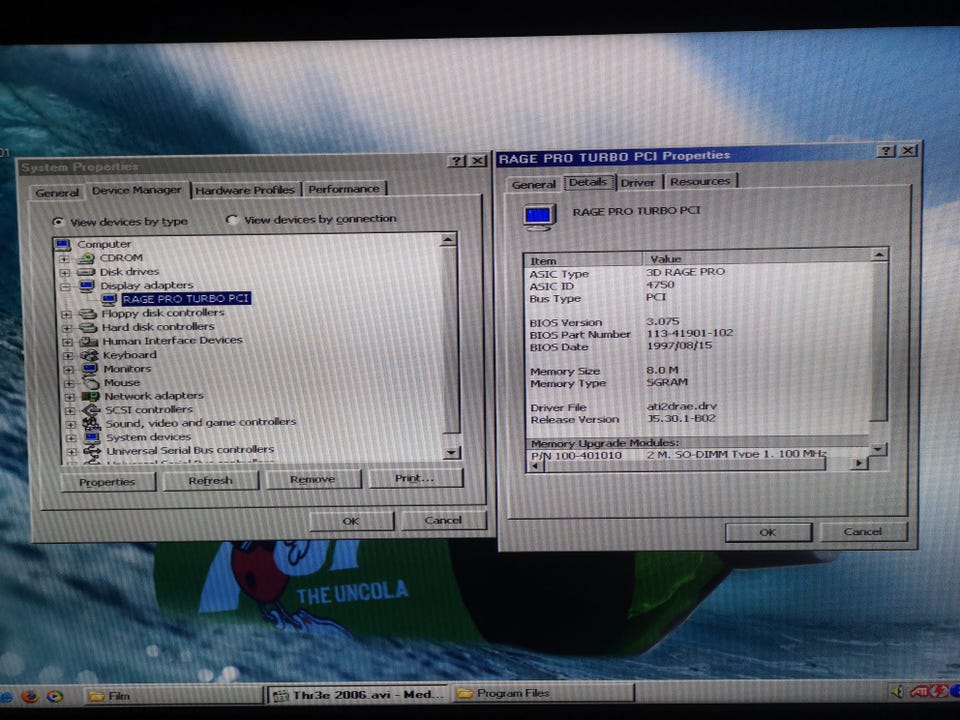Switch to the General tab in System Properties
This screenshot has width=960, height=720.
tap(57, 193)
